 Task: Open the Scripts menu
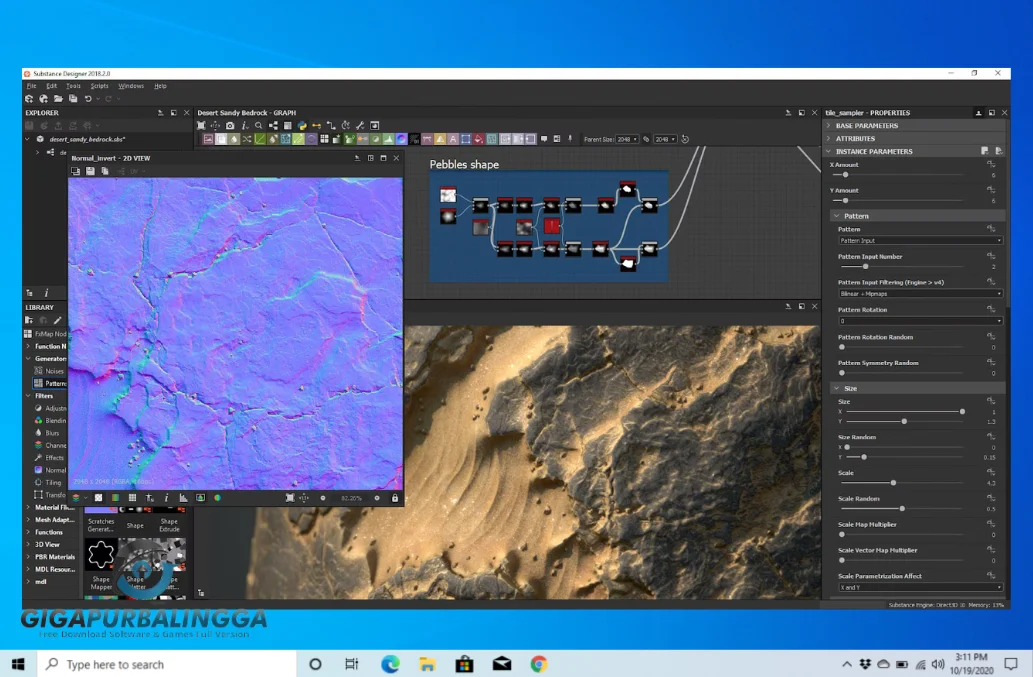pos(100,86)
